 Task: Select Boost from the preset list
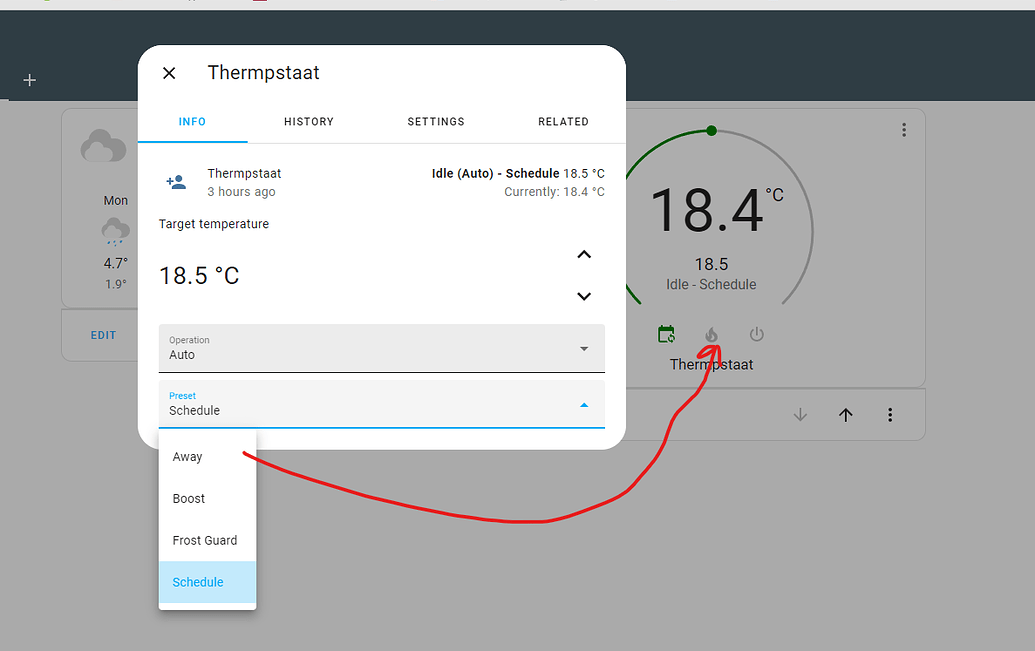point(189,498)
